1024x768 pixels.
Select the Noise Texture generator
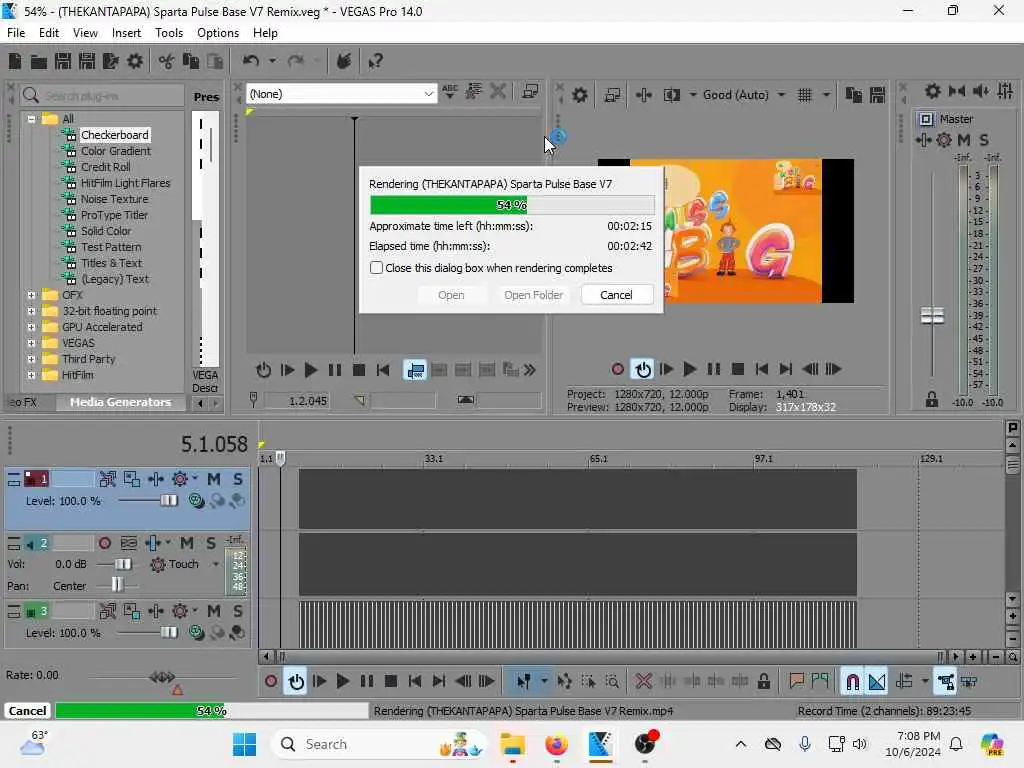click(114, 199)
